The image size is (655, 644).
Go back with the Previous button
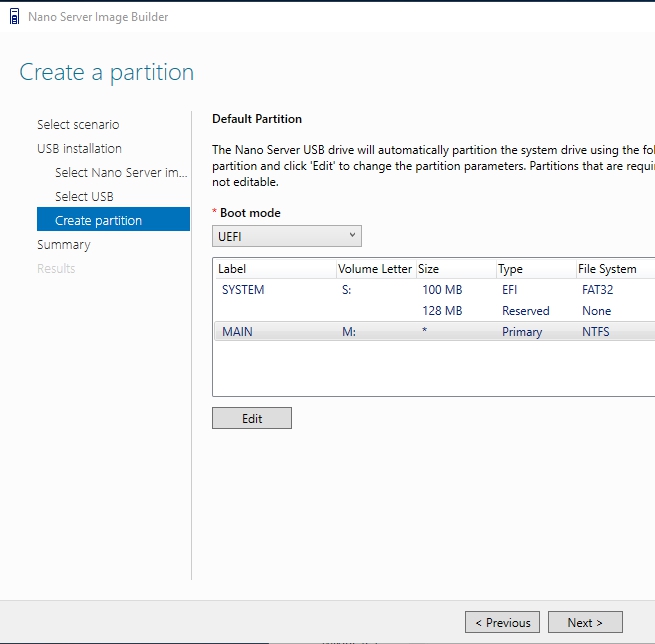[x=502, y=622]
